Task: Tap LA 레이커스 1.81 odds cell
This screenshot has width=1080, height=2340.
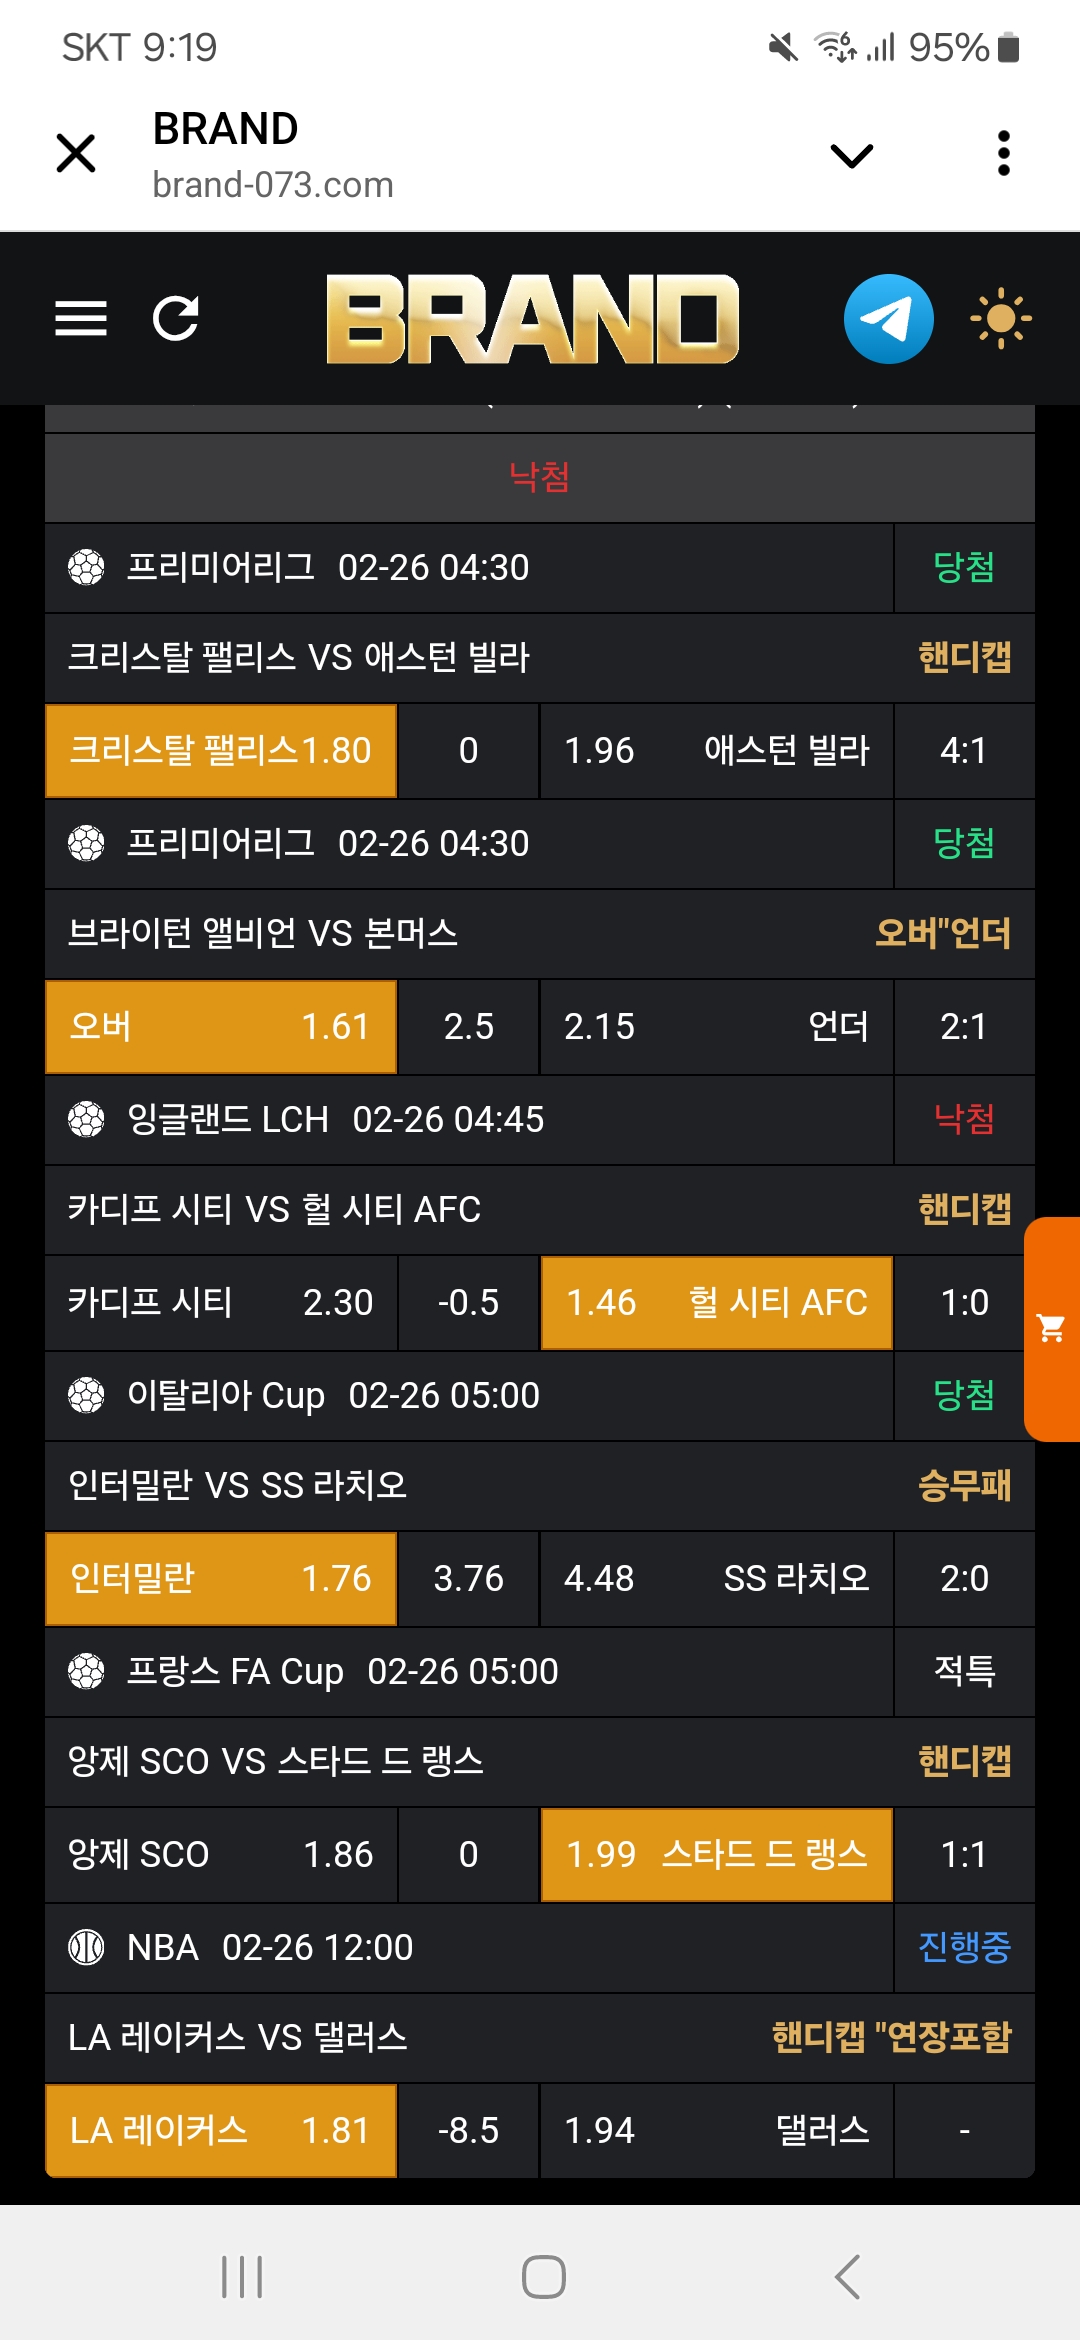Action: click(x=221, y=2131)
